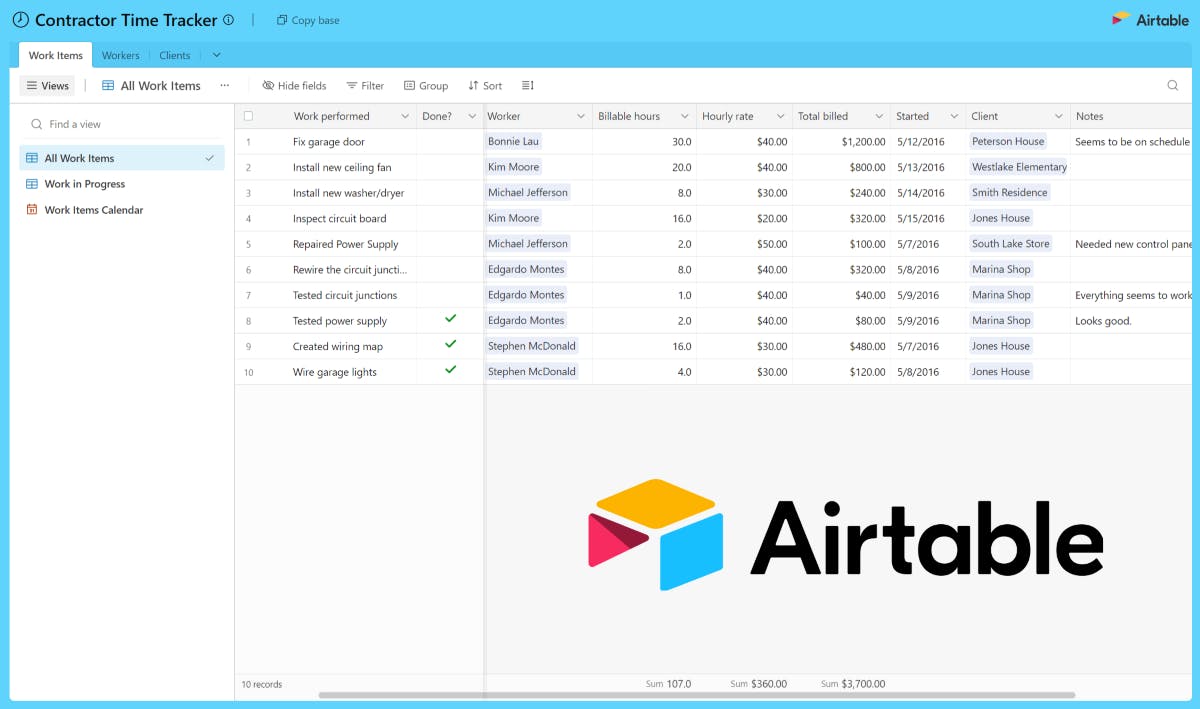Image resolution: width=1200 pixels, height=709 pixels.
Task: Expand the Hourly rate column menu
Action: tap(781, 116)
